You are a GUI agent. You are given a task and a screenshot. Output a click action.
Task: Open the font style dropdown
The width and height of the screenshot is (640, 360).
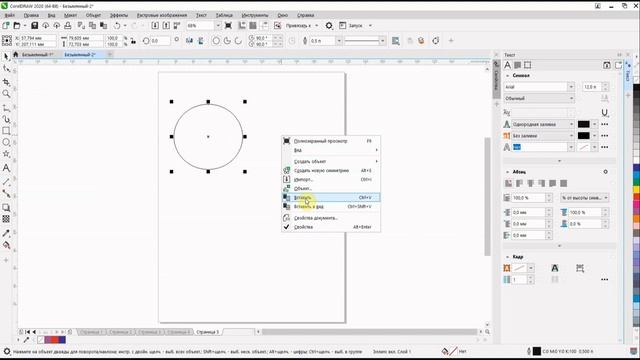tap(571, 98)
